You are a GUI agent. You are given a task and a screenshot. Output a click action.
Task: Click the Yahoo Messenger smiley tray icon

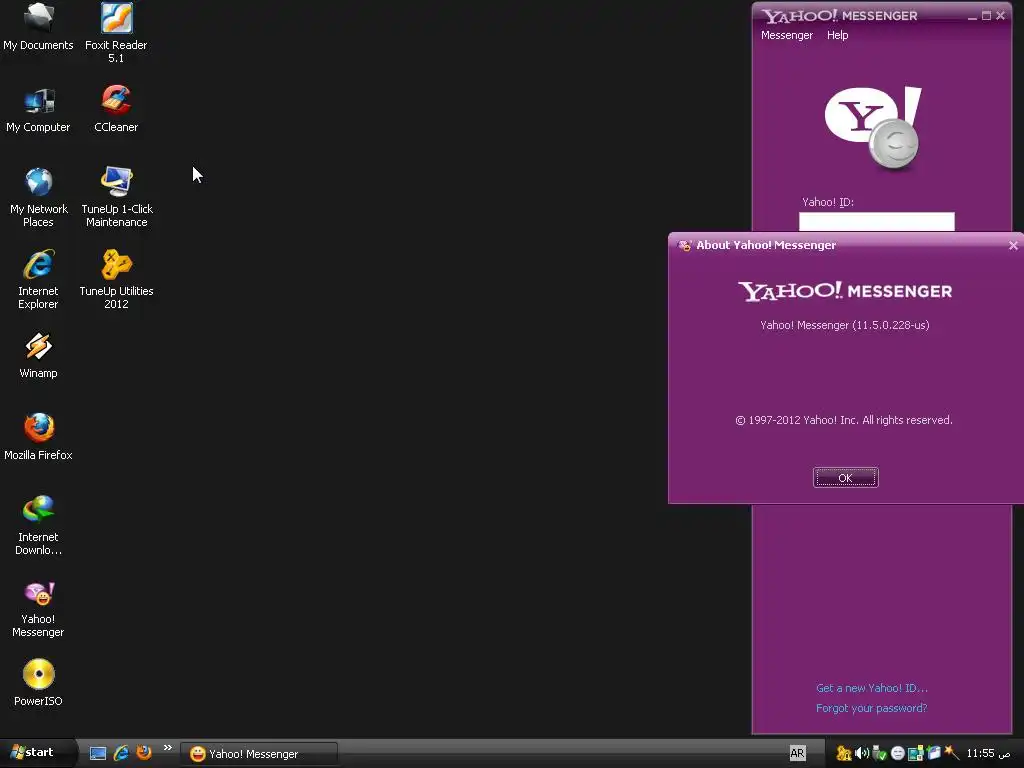point(898,753)
